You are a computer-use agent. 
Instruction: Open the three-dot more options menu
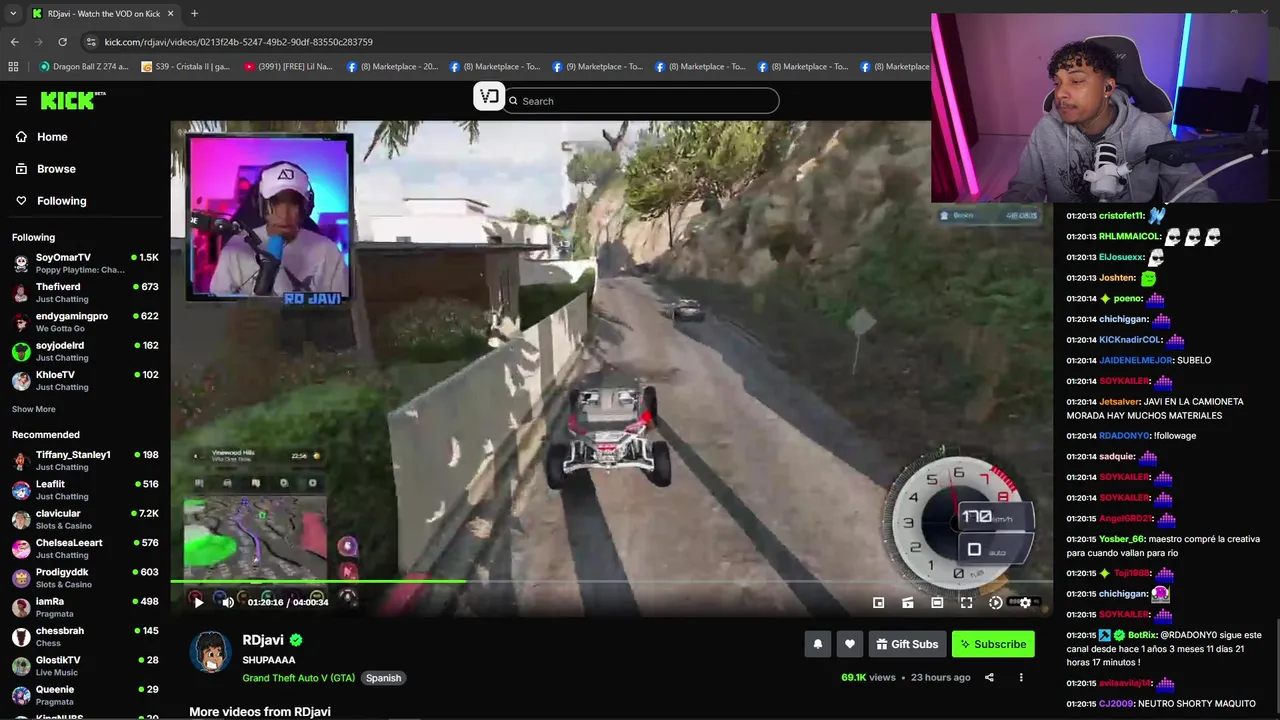pyautogui.click(x=1021, y=677)
